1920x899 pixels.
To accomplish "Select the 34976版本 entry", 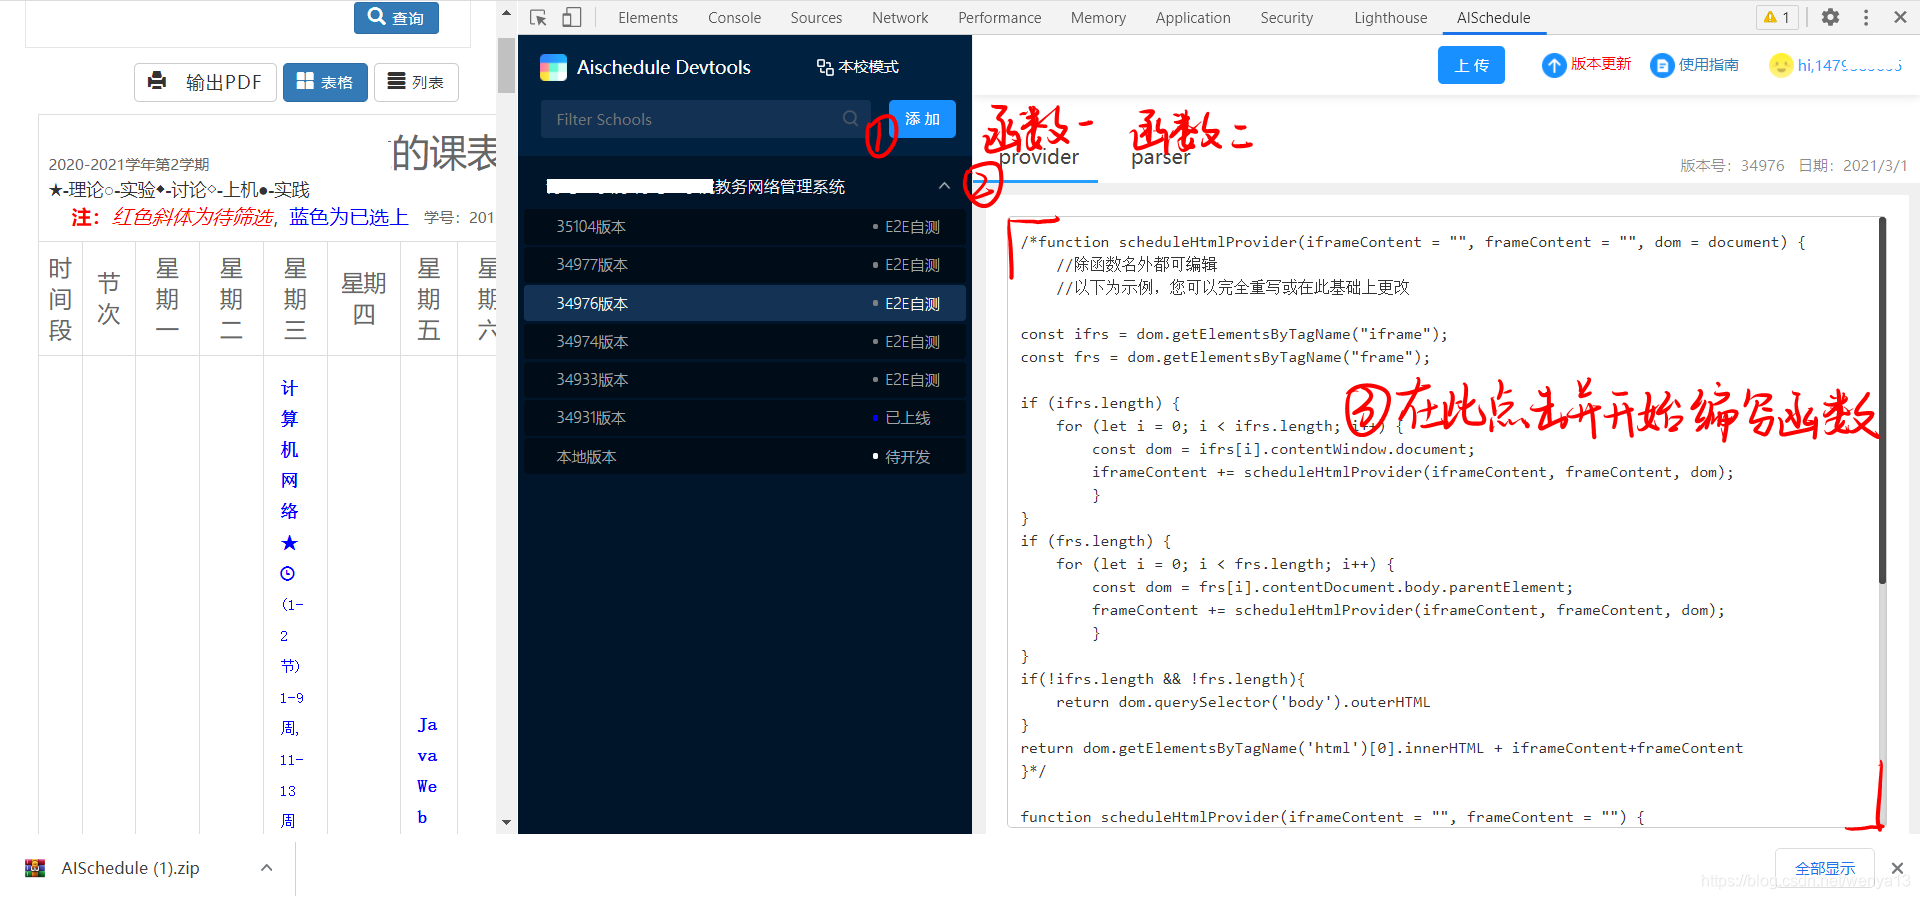I will pyautogui.click(x=745, y=303).
